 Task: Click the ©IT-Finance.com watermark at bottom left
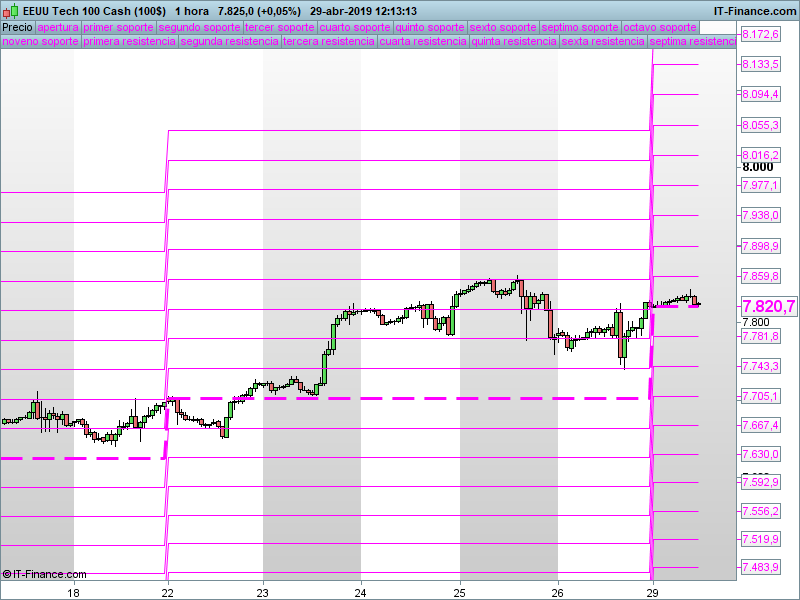(44, 574)
